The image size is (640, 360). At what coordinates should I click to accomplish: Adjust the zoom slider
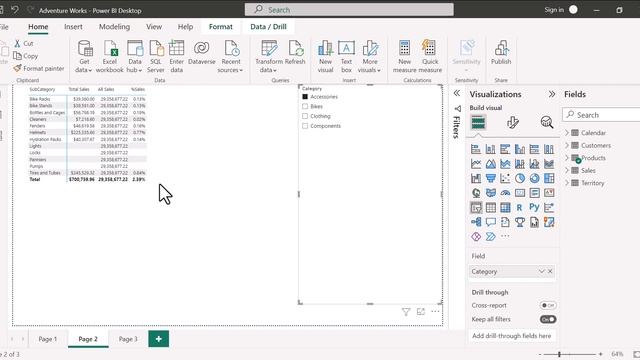(560, 354)
